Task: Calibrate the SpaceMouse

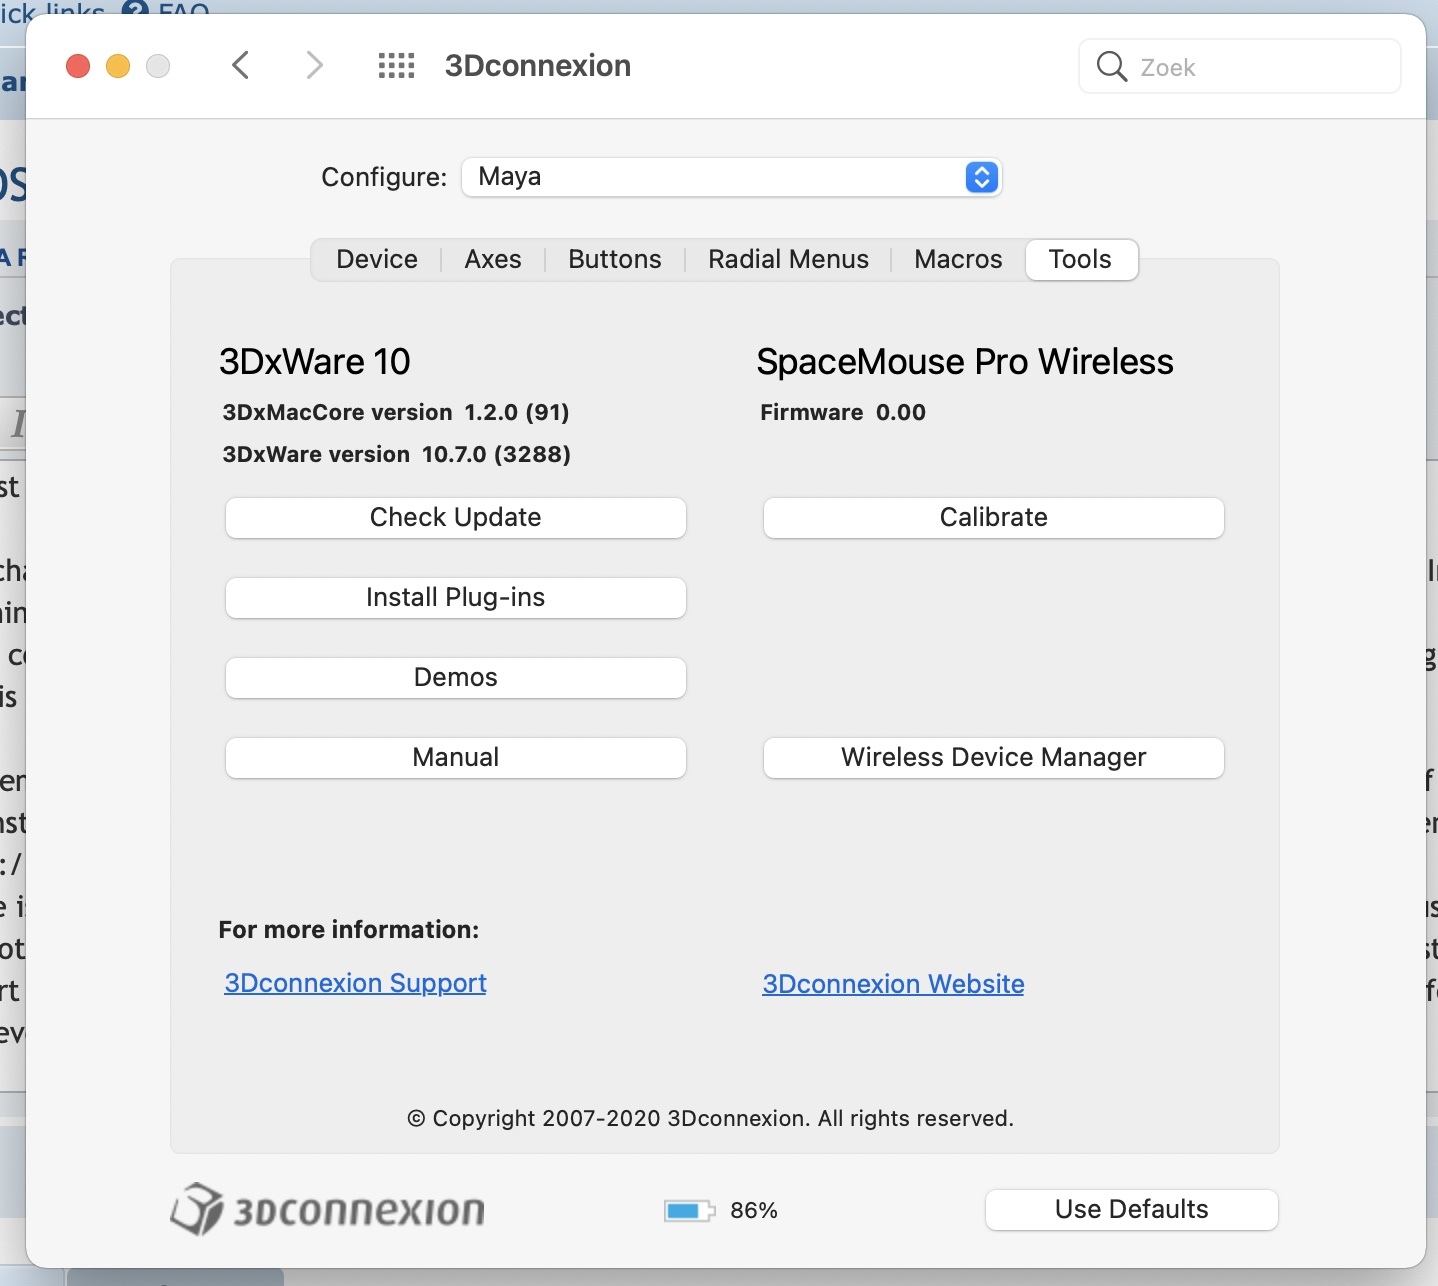Action: [994, 517]
